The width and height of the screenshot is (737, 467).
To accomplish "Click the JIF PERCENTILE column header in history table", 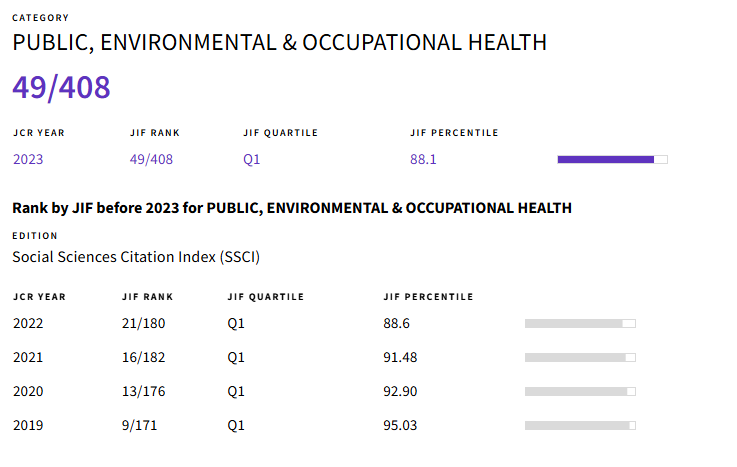I will pyautogui.click(x=428, y=297).
